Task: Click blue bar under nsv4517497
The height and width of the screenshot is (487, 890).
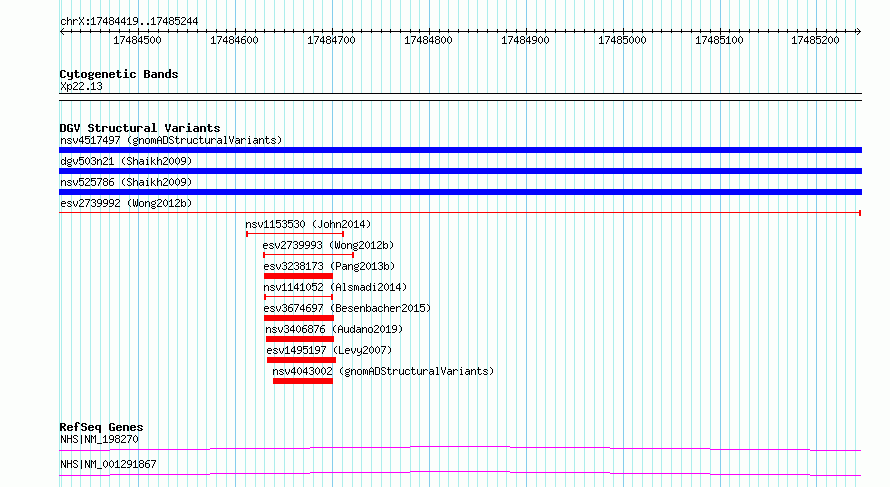Action: pyautogui.click(x=460, y=150)
